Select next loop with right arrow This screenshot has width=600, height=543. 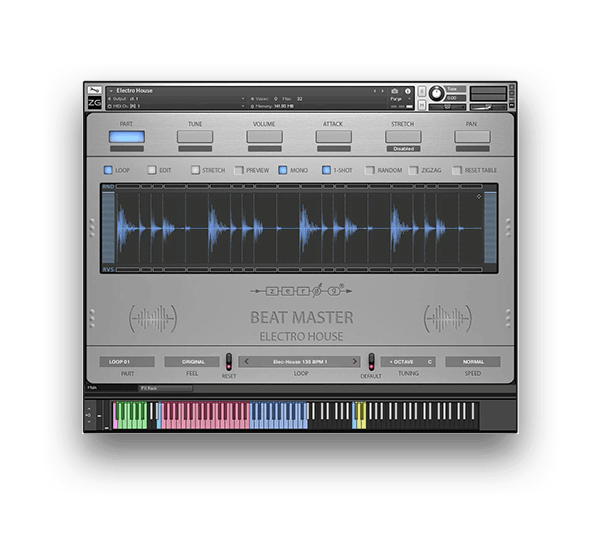(x=354, y=361)
